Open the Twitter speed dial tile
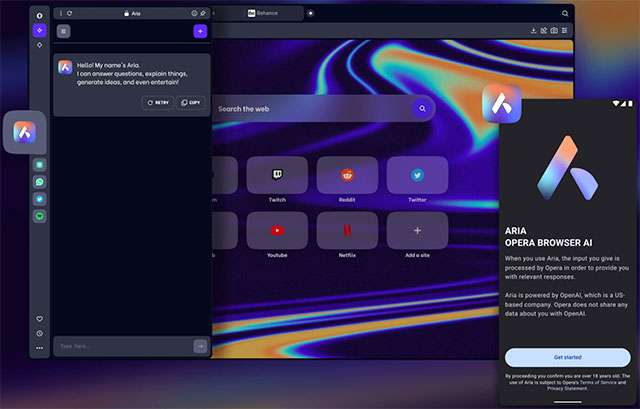Screen dimensions: 640x409 (417, 175)
